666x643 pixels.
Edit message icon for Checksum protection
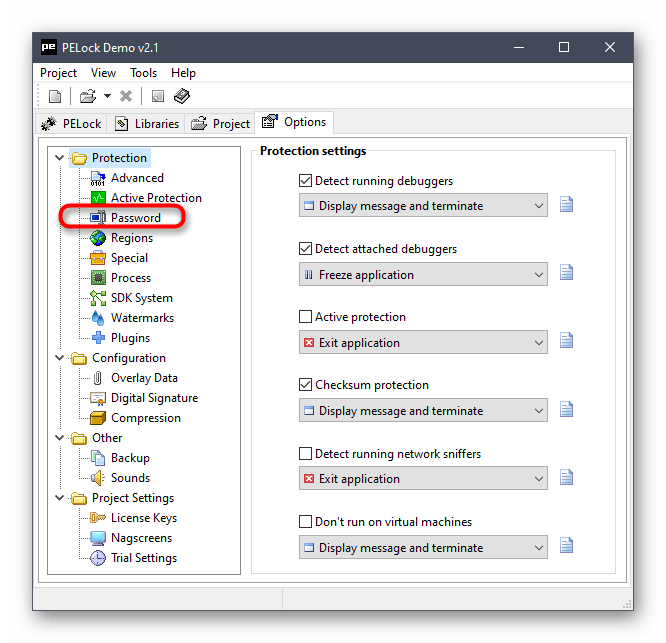[x=566, y=409]
